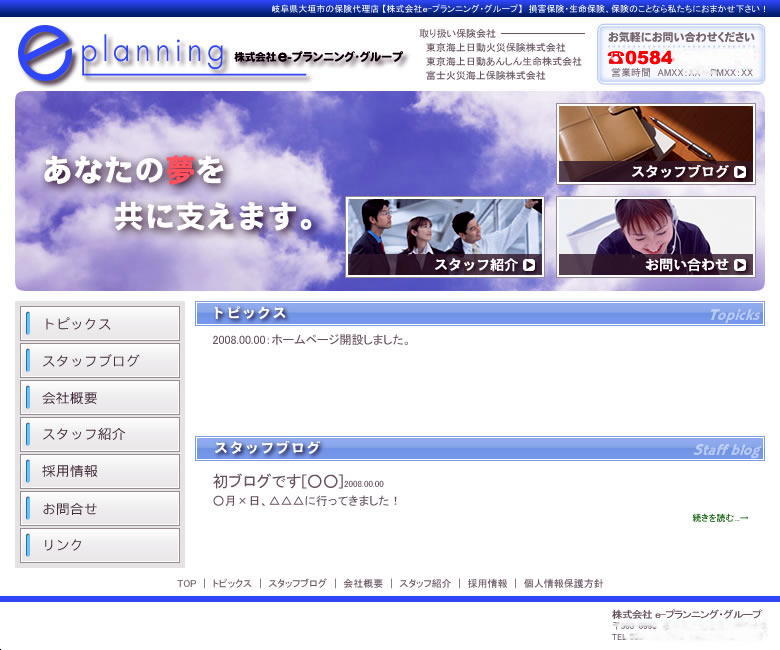Screen dimensions: 780x650
Task: Click 東京海上日動あんしん生命株式会社 text
Action: click(x=503, y=62)
